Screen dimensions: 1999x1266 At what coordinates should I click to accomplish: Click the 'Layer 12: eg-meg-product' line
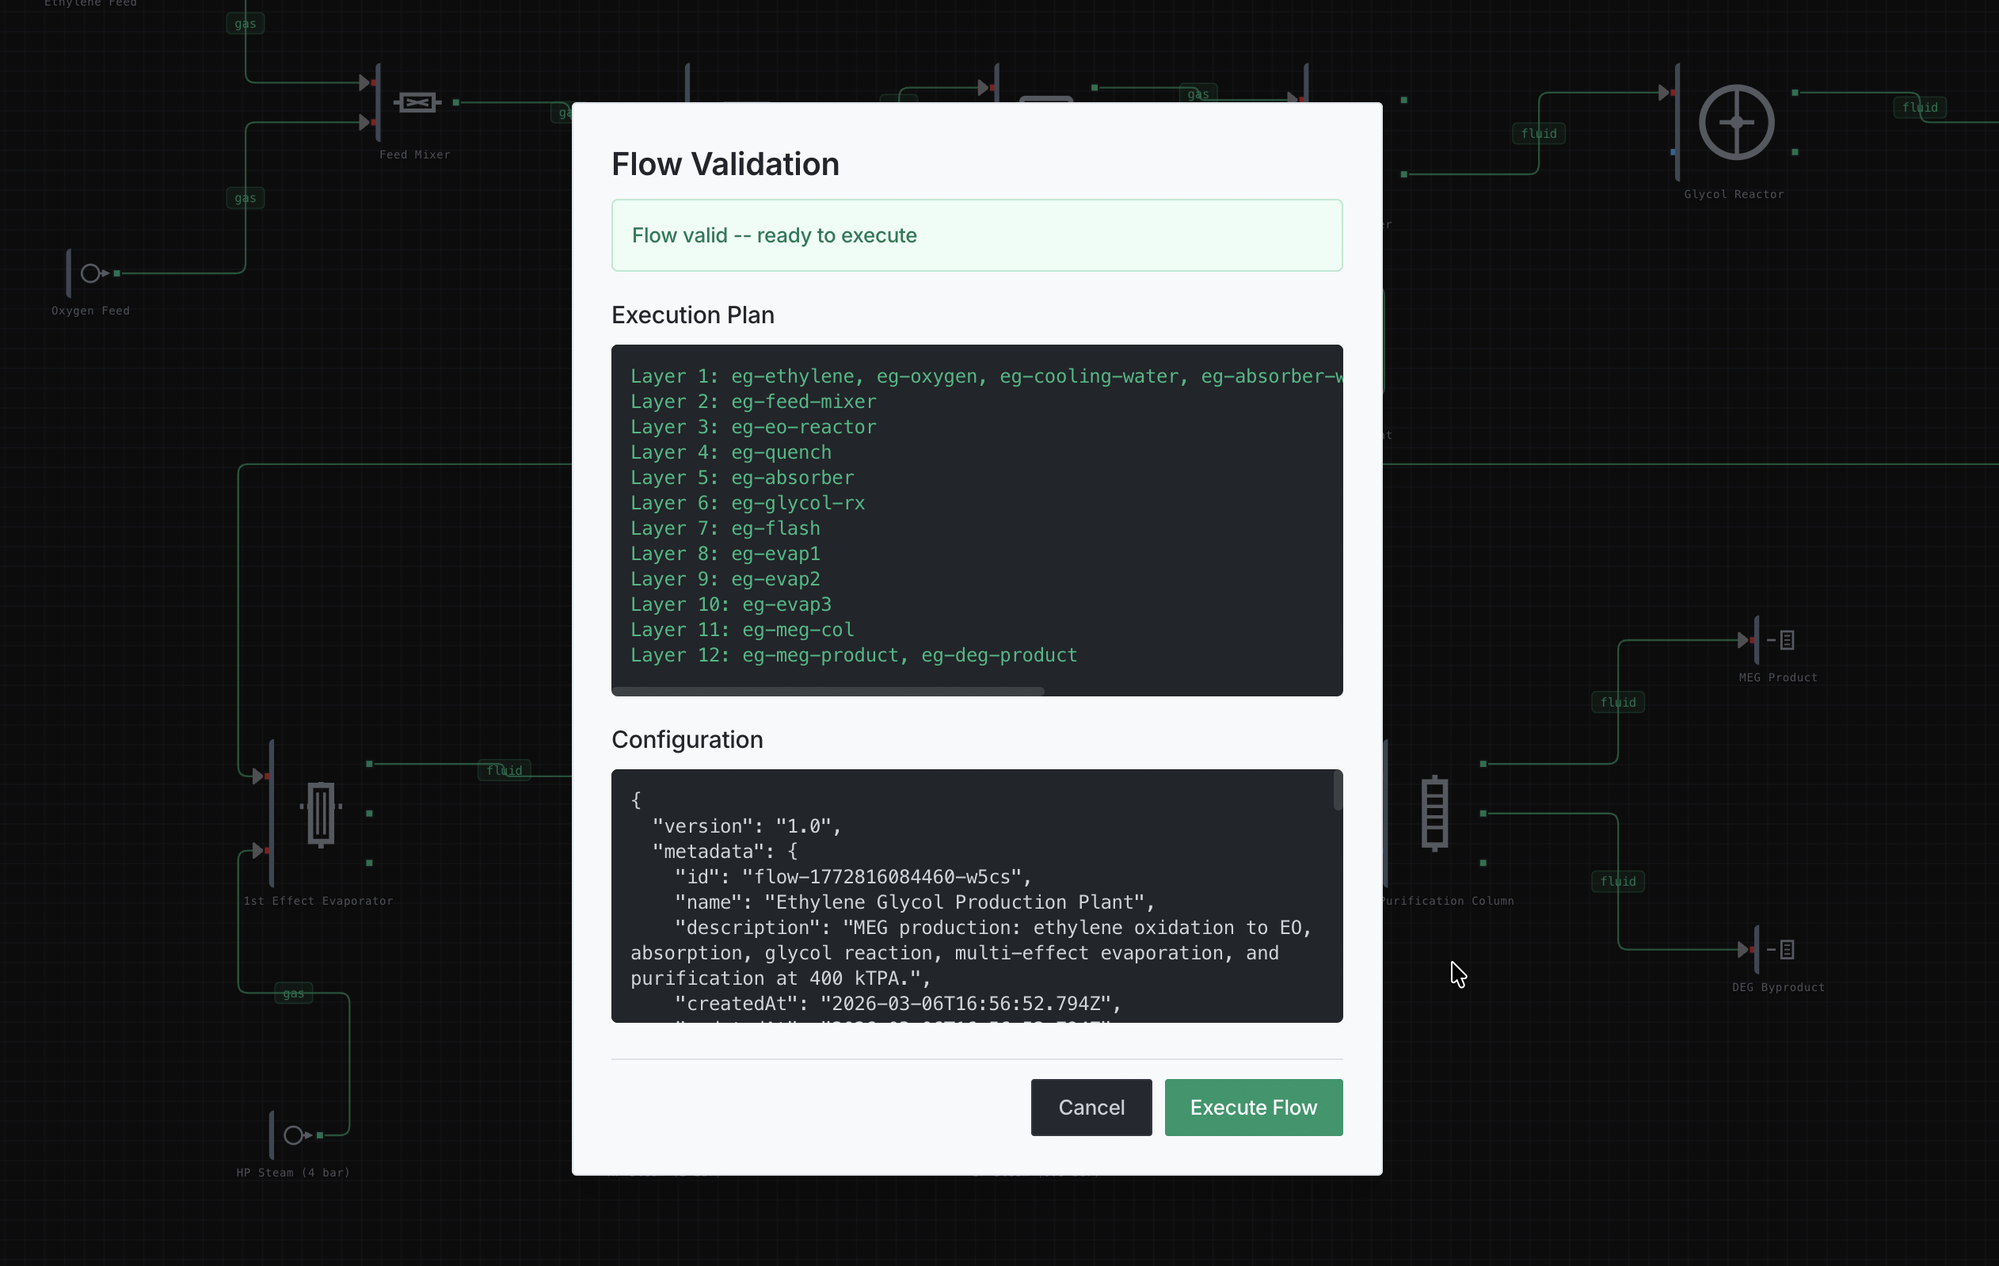click(x=854, y=655)
